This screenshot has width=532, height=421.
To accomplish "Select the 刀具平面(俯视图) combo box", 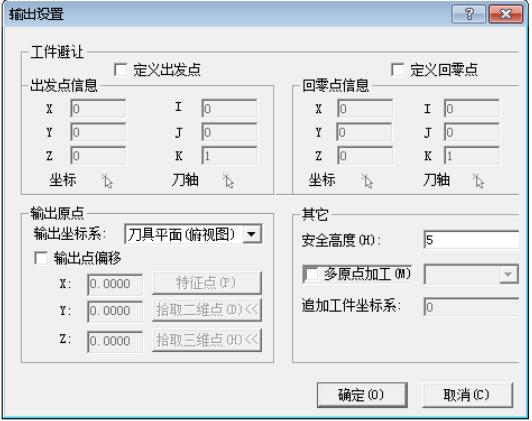I will coord(193,234).
